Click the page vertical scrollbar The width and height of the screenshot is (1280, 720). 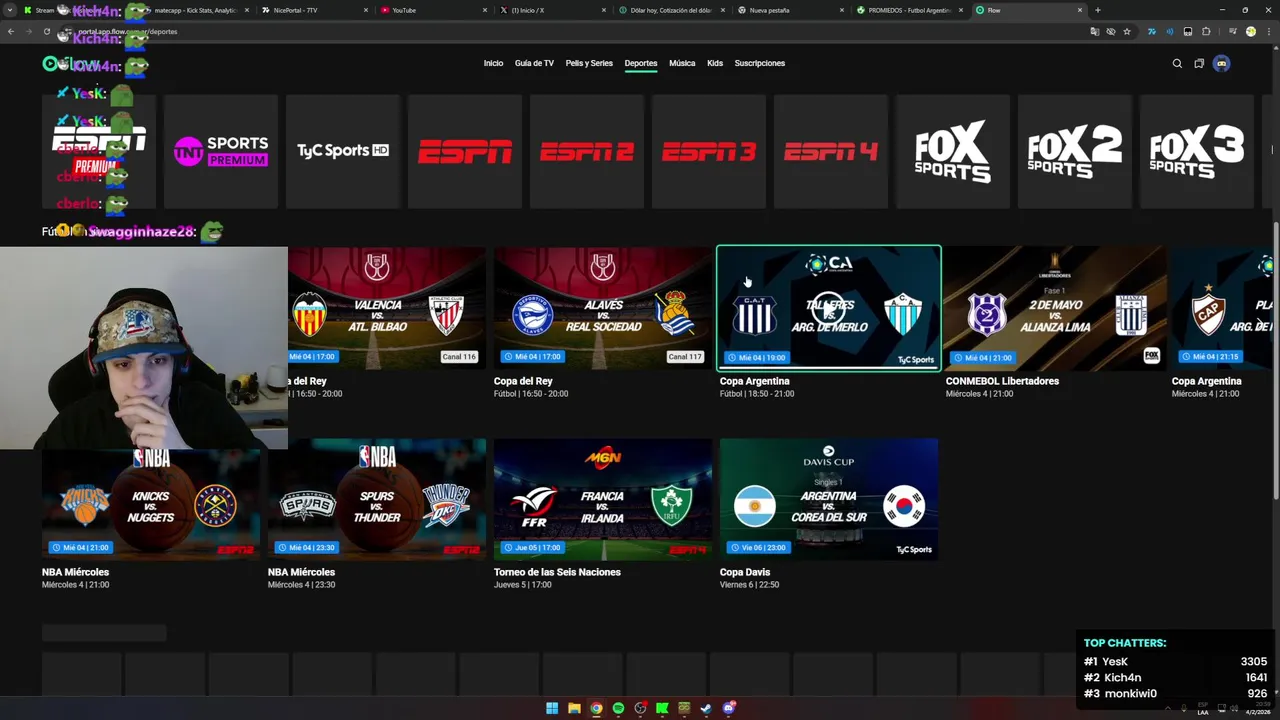click(x=1276, y=360)
